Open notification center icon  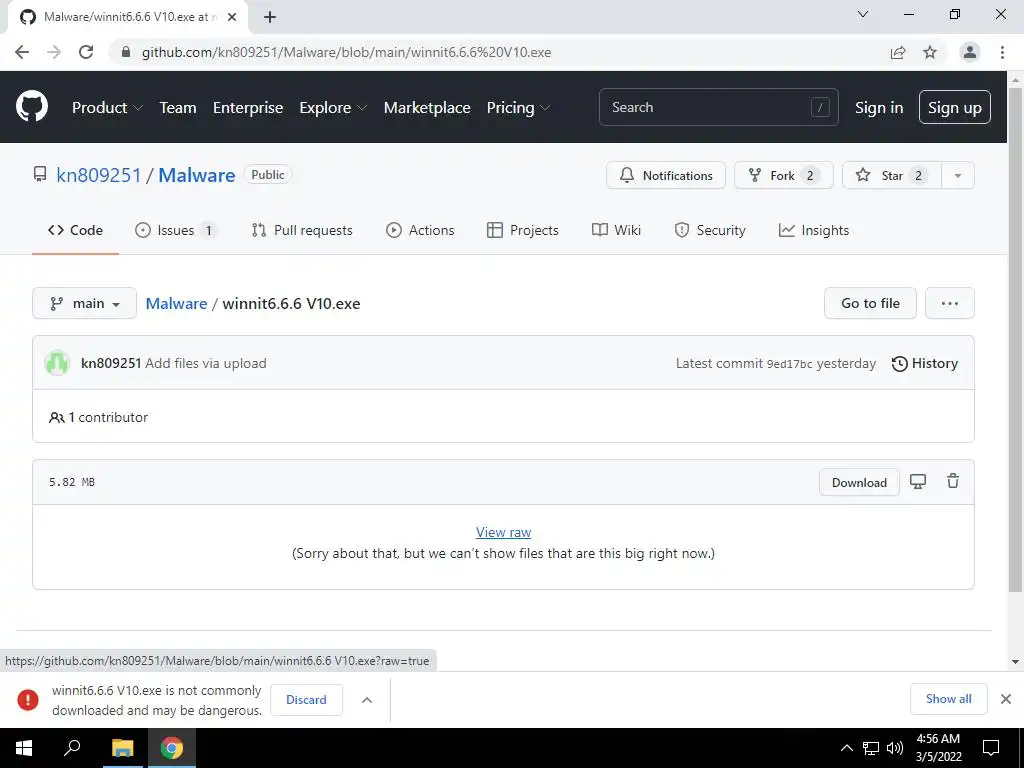click(x=991, y=748)
